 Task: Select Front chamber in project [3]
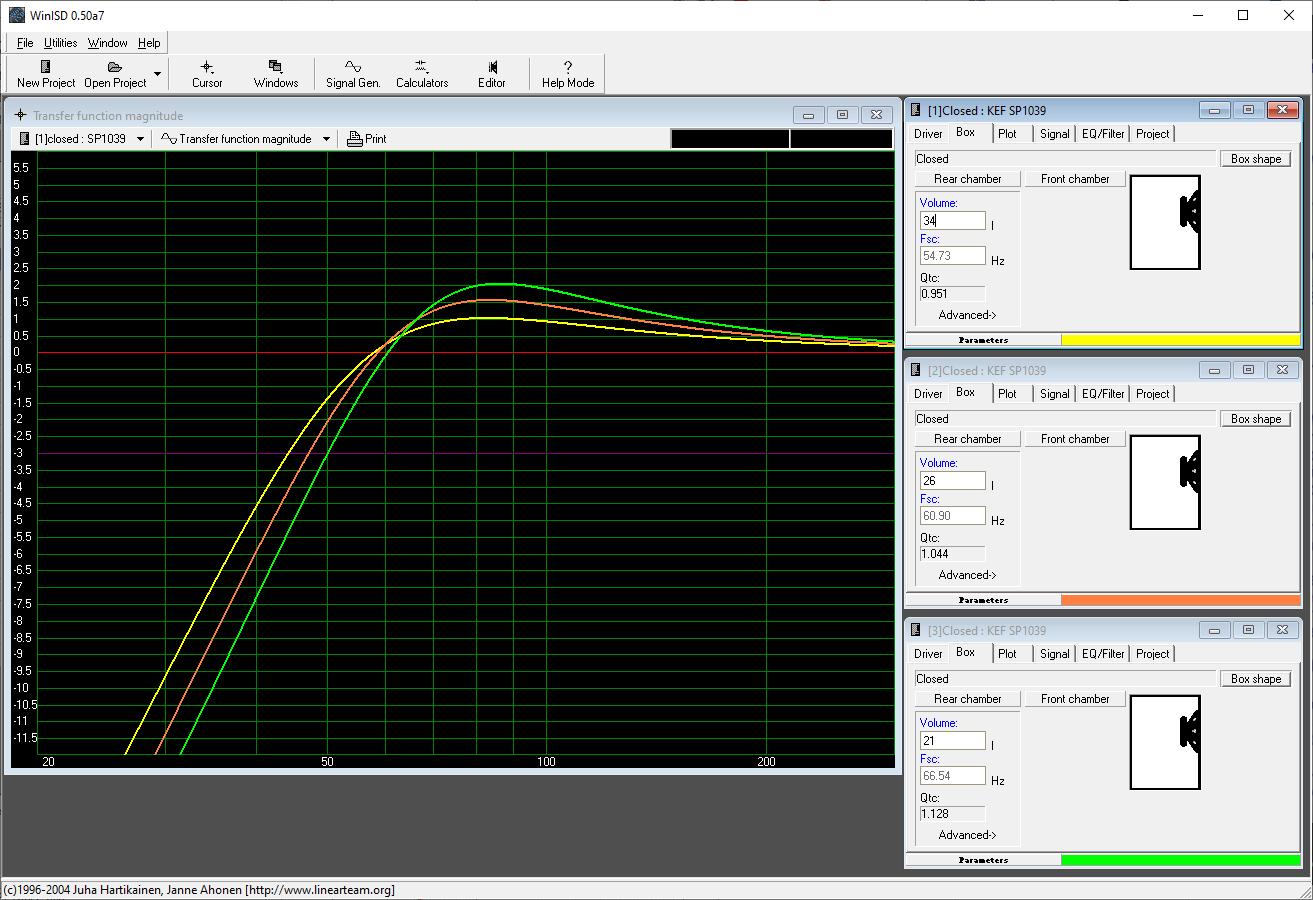click(1075, 699)
